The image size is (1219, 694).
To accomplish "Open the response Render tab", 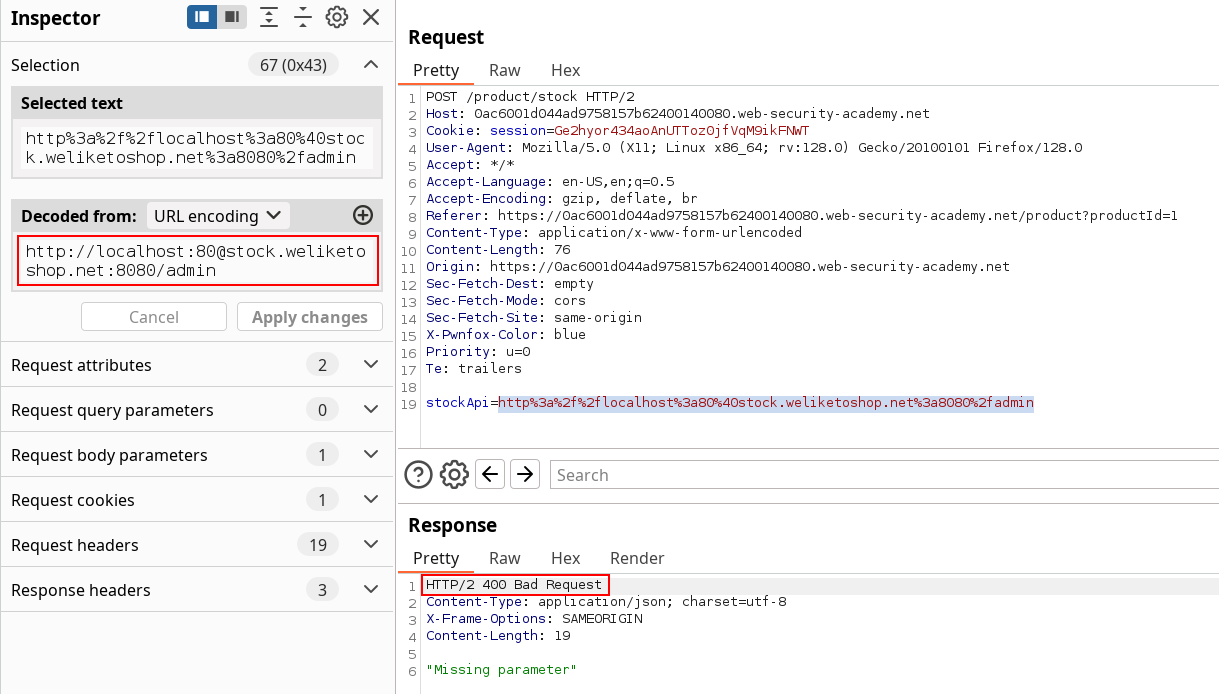I will 637,558.
